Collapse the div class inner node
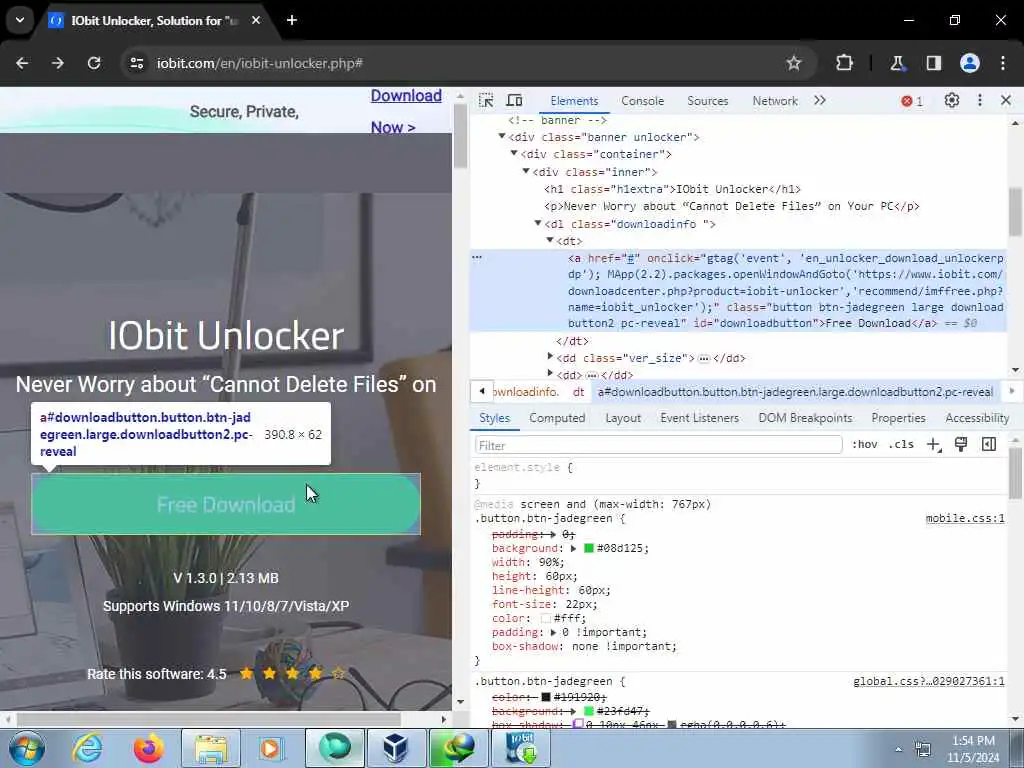Viewport: 1024px width, 768px height. click(526, 171)
